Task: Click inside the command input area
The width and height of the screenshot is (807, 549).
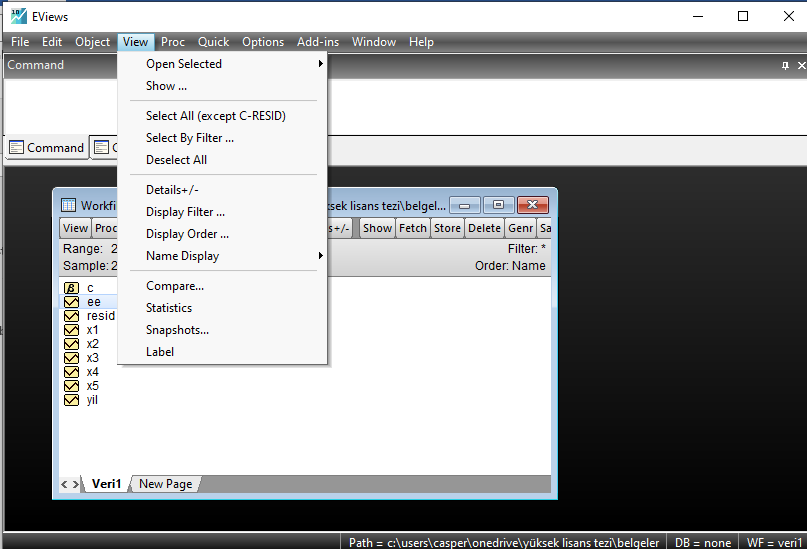Action: (x=405, y=107)
